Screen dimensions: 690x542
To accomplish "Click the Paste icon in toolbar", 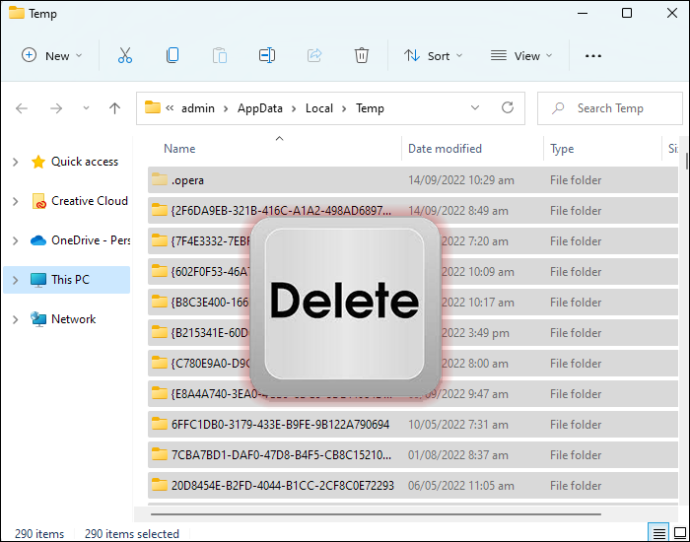I will pyautogui.click(x=220, y=56).
